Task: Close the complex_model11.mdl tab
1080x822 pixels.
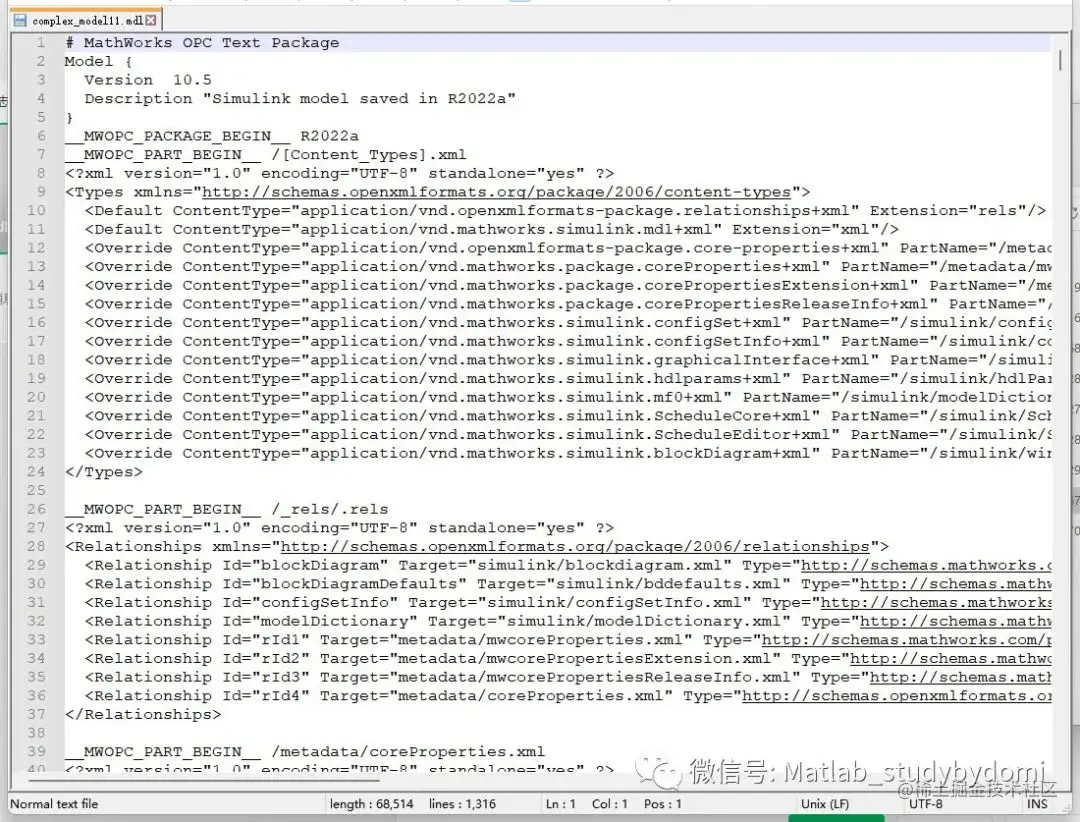Action: pos(151,20)
